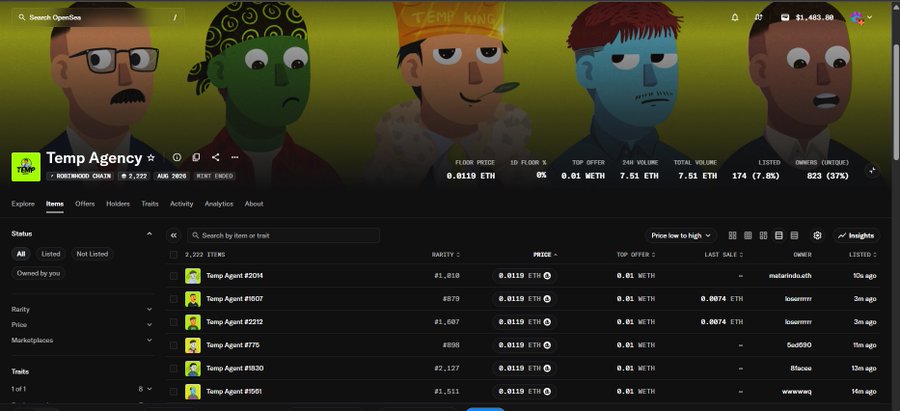The height and width of the screenshot is (411, 900).
Task: Open owner matarindo.eth profile
Action: tap(790, 276)
